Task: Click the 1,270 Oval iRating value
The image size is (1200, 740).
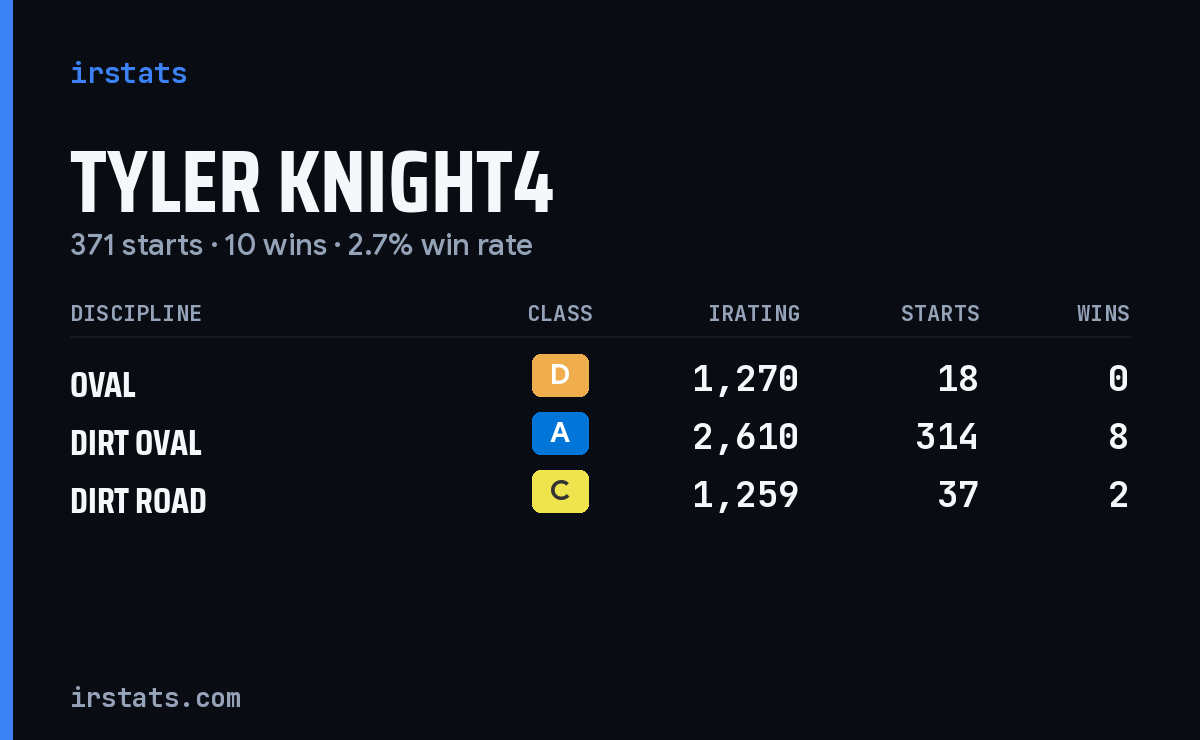Action: [x=746, y=379]
